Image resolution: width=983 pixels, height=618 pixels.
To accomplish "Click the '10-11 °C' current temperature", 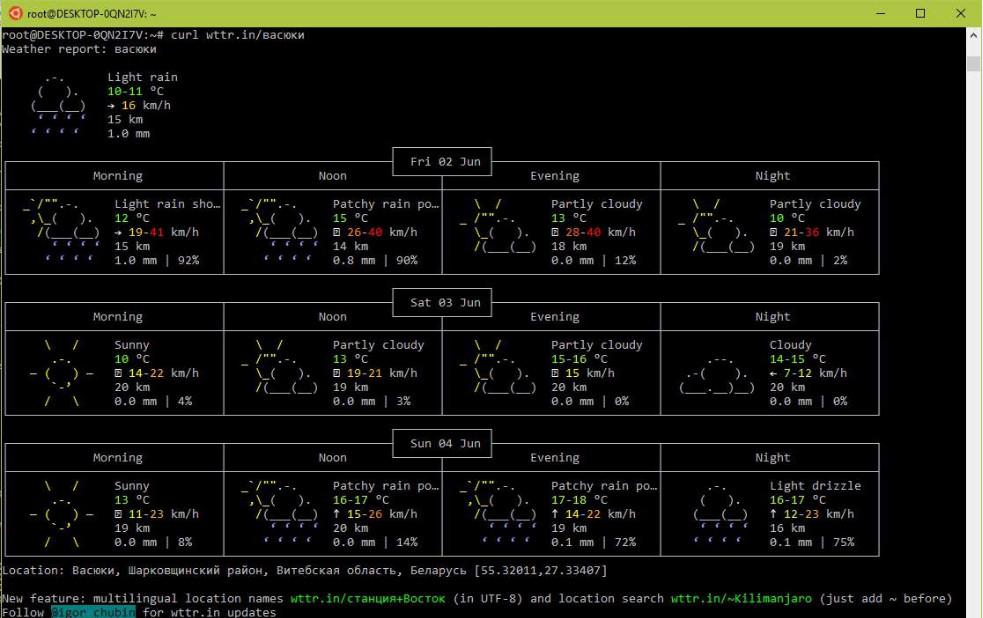I will click(135, 91).
